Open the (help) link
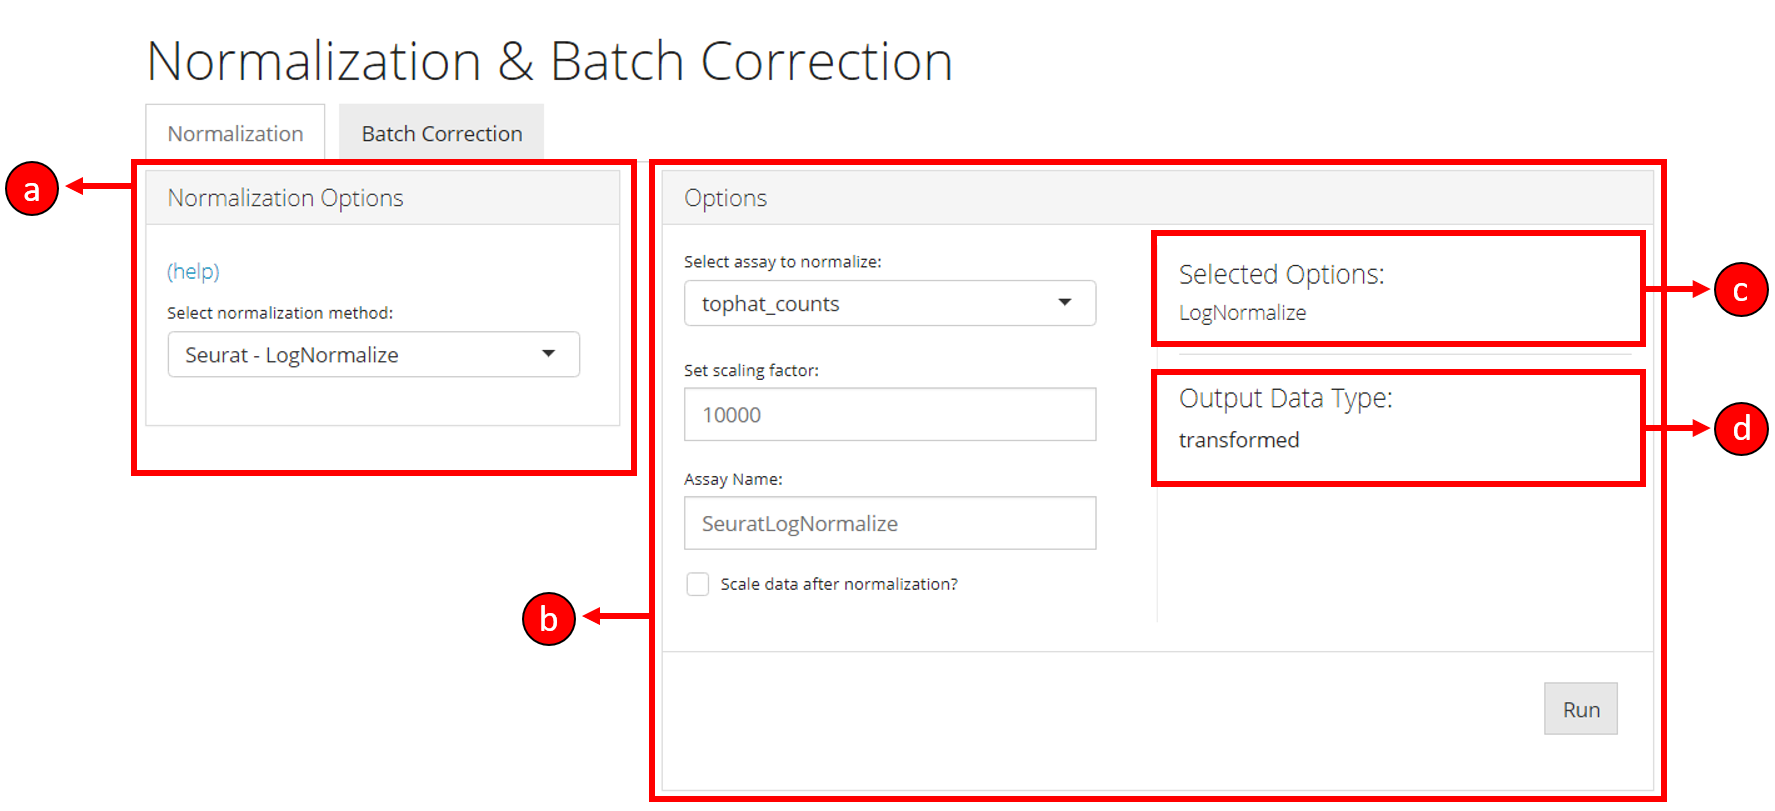The width and height of the screenshot is (1775, 811). (193, 271)
